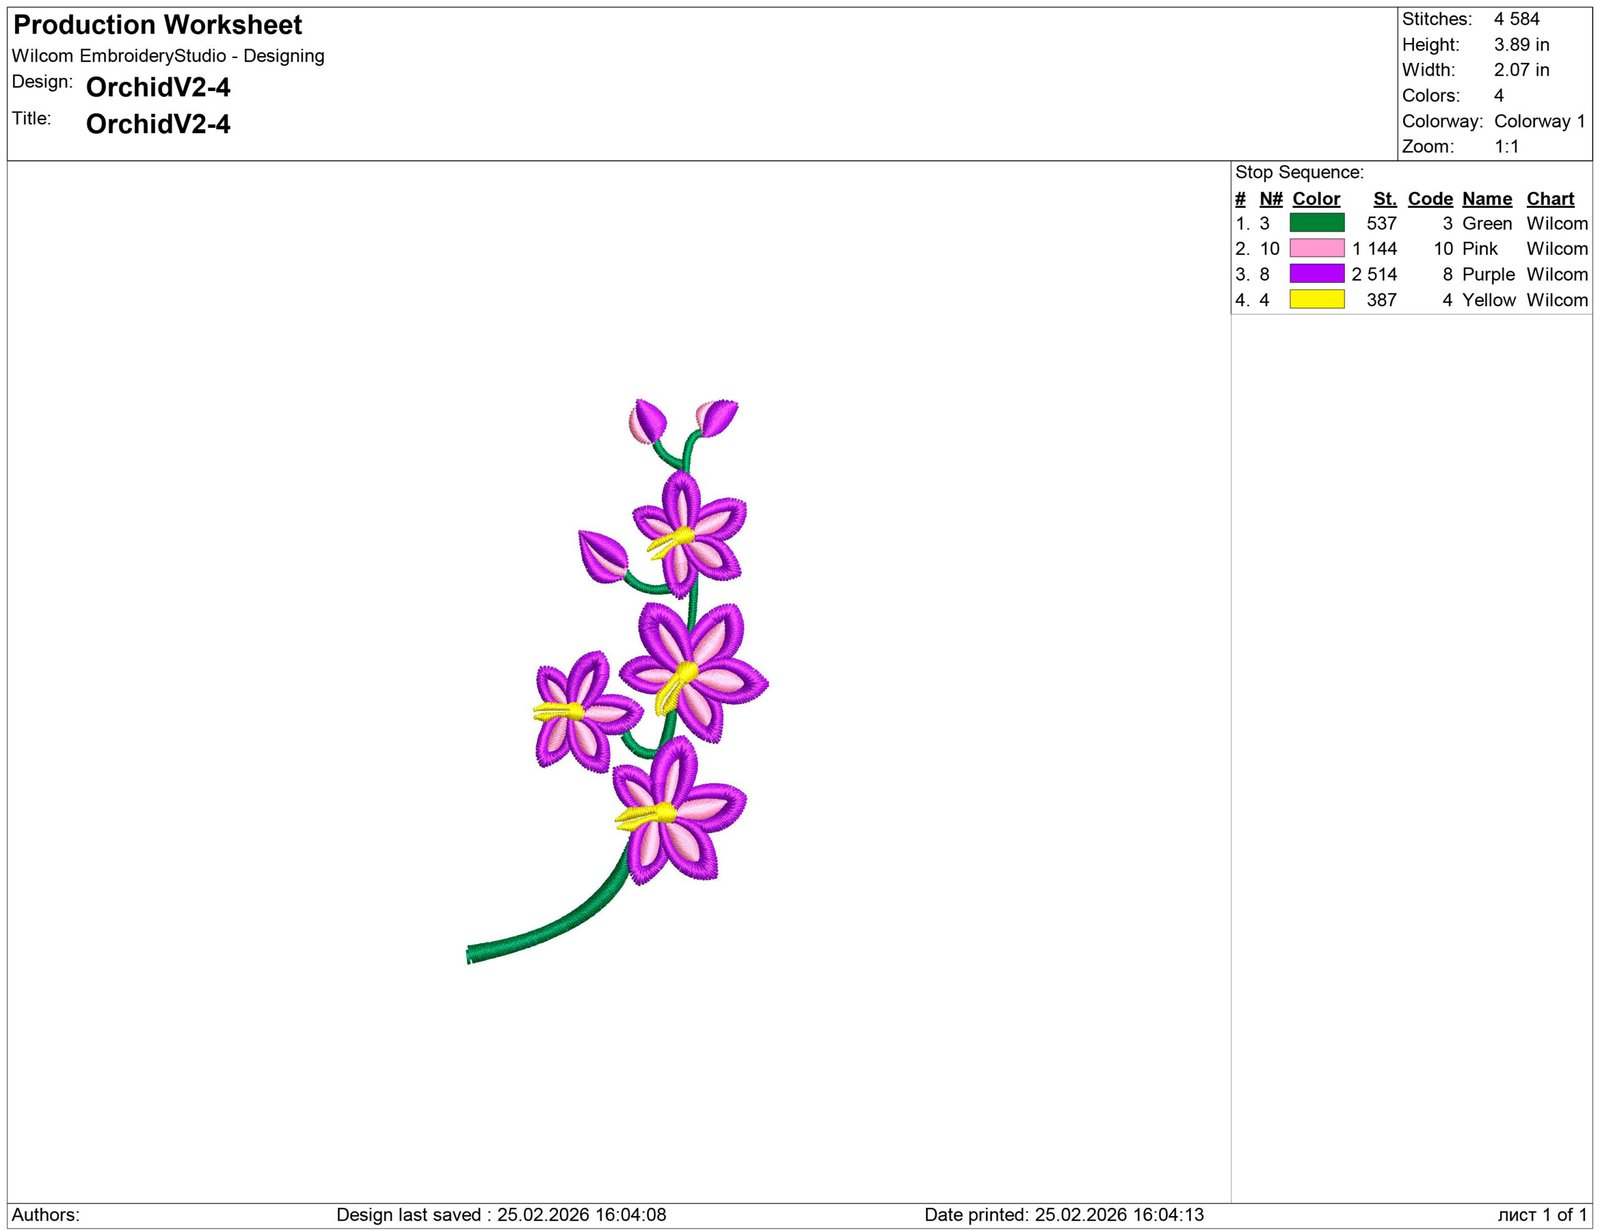Click the Zoom 1:1 value

tap(1506, 147)
